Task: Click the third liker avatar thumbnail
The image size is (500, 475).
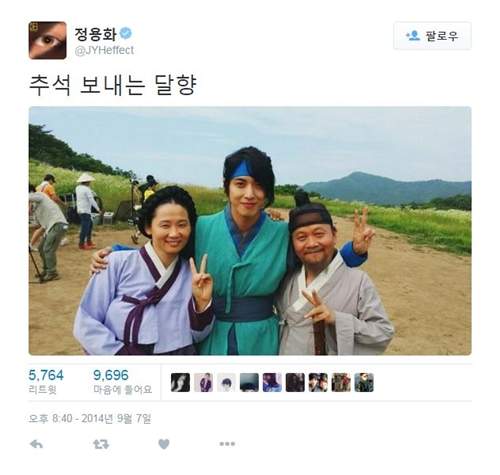Action: 226,382
